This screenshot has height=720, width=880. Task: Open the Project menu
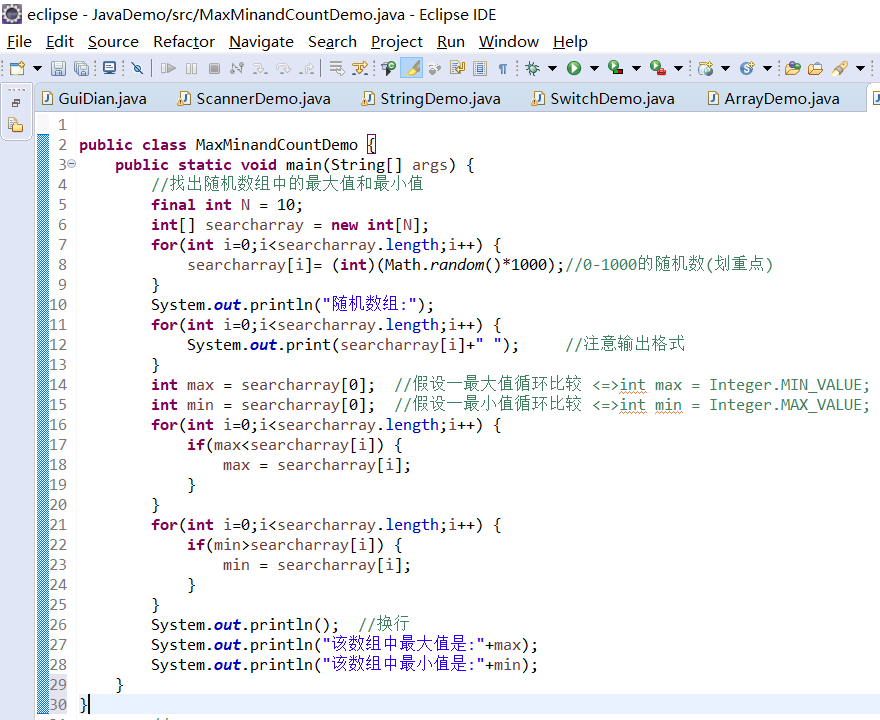pos(397,42)
